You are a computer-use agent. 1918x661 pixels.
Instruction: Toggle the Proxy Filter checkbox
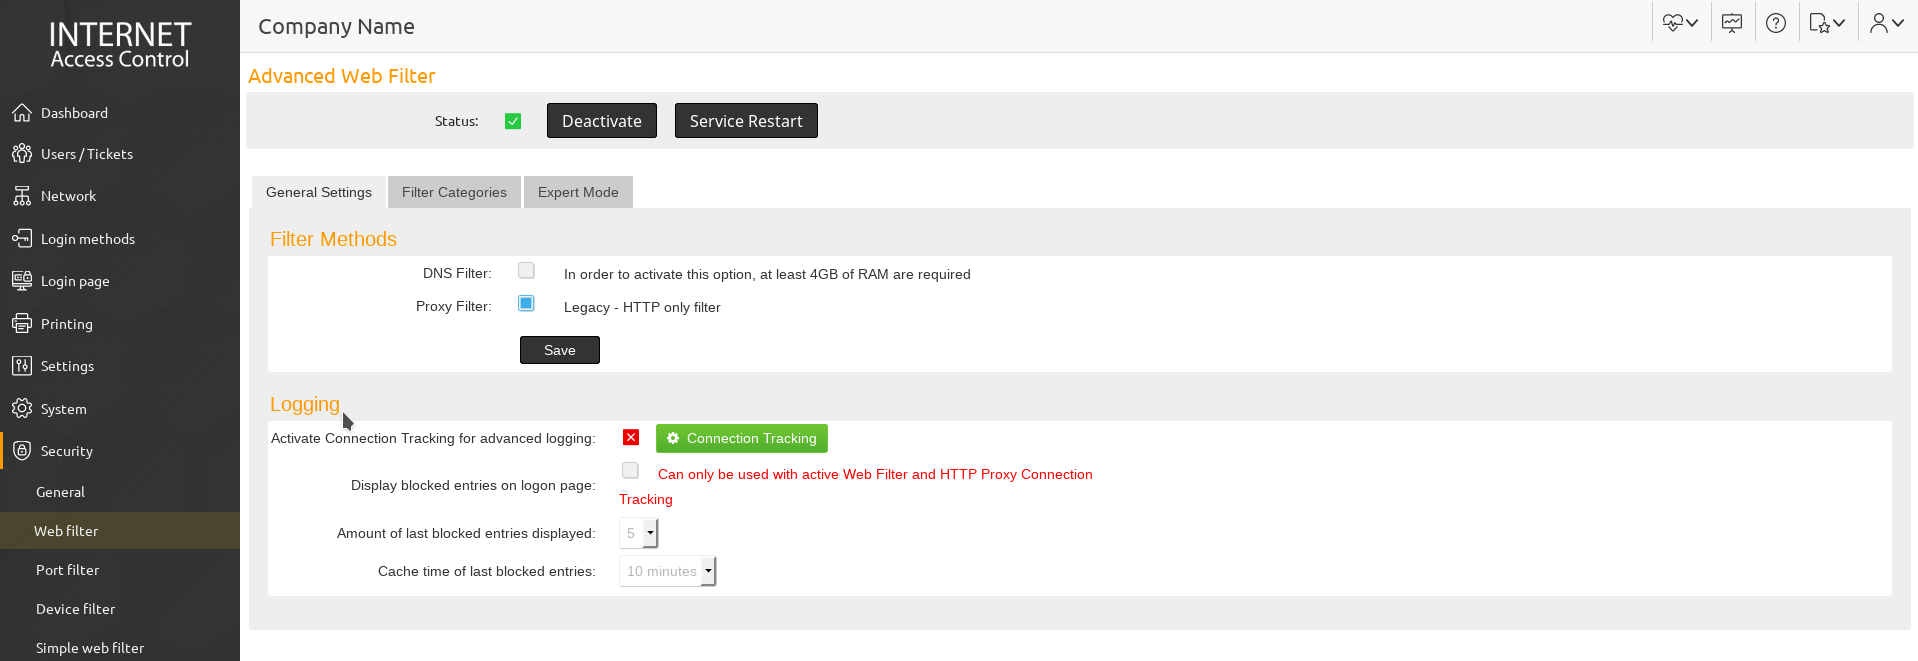(526, 303)
